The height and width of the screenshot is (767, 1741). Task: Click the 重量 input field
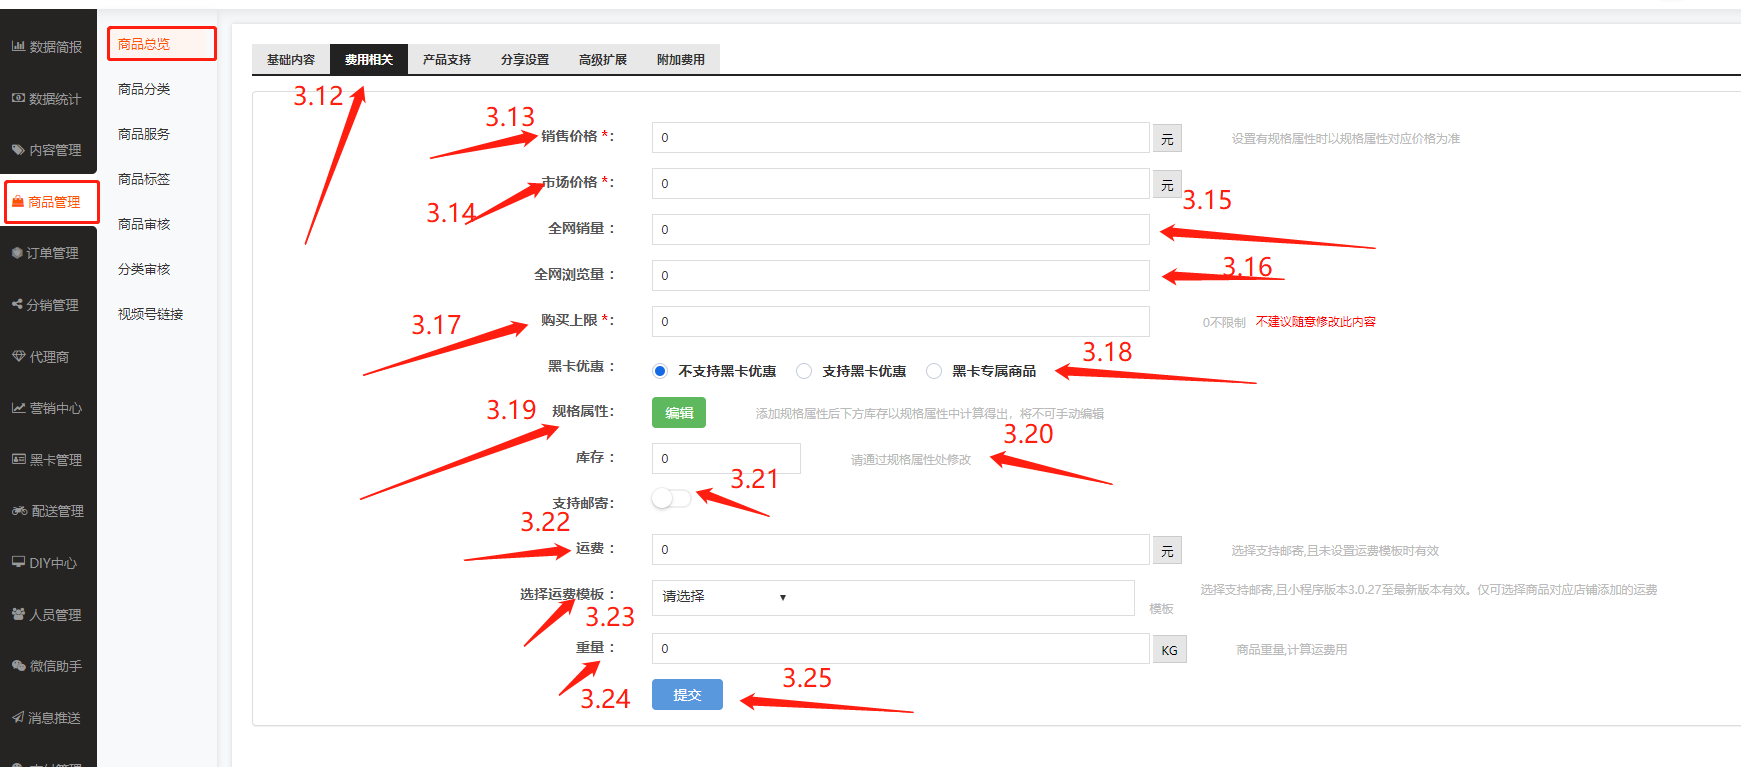point(900,649)
